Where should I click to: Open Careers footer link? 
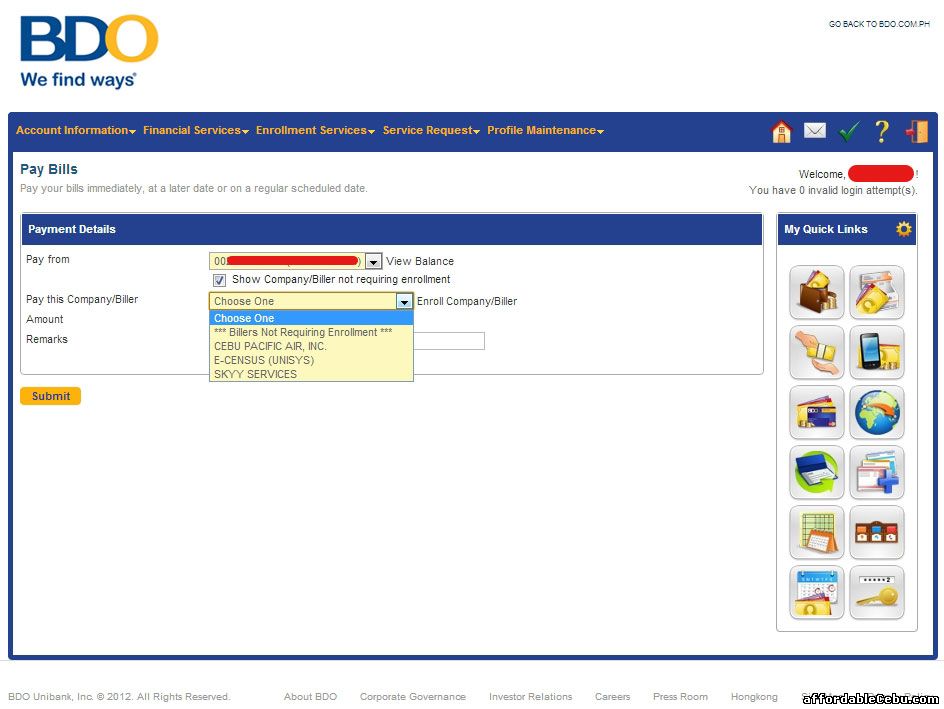[x=612, y=696]
